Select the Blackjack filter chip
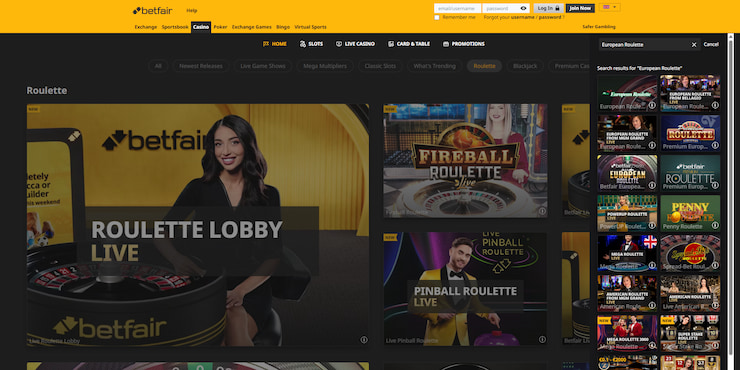This screenshot has width=740, height=370. click(x=525, y=66)
